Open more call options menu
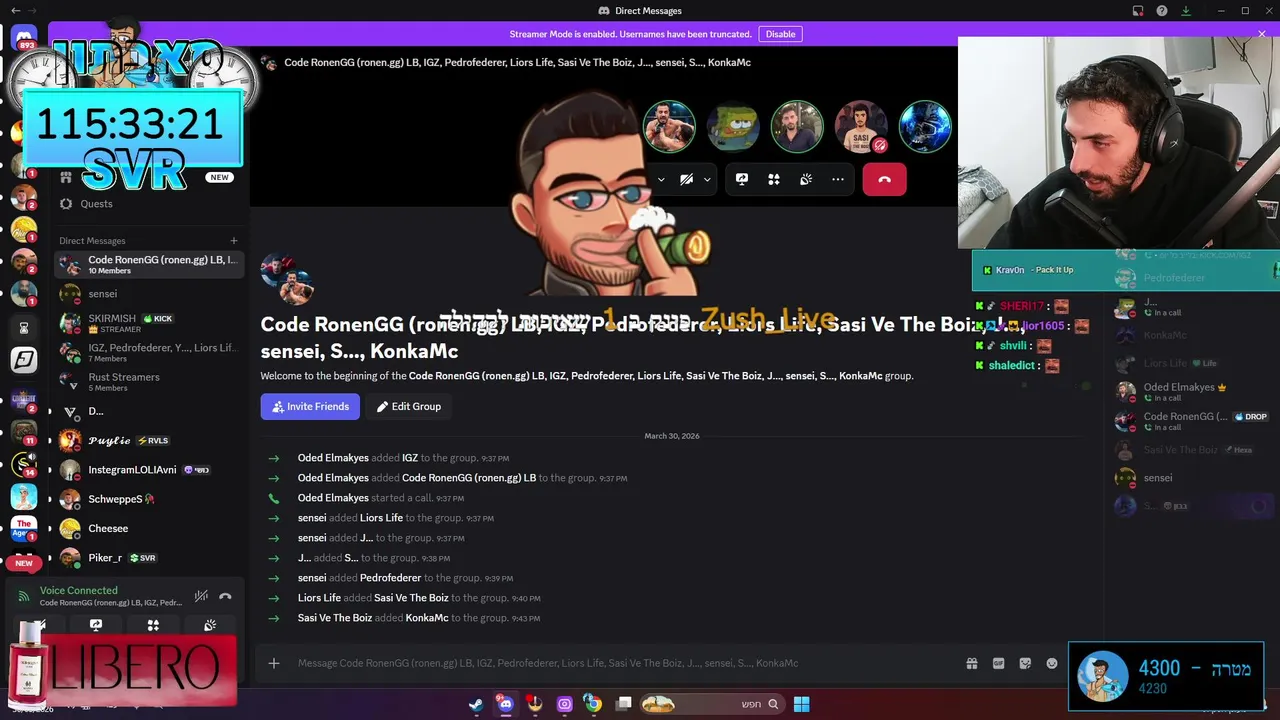Image resolution: width=1280 pixels, height=720 pixels. click(838, 179)
